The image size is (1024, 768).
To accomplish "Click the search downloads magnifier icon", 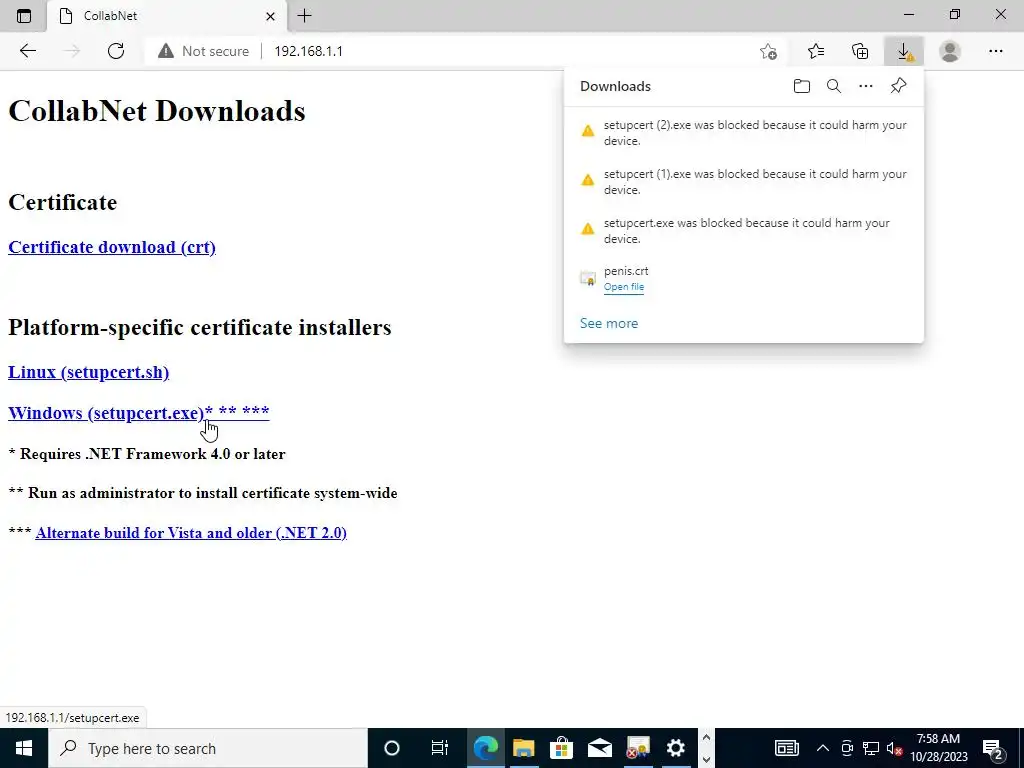I will click(x=834, y=86).
